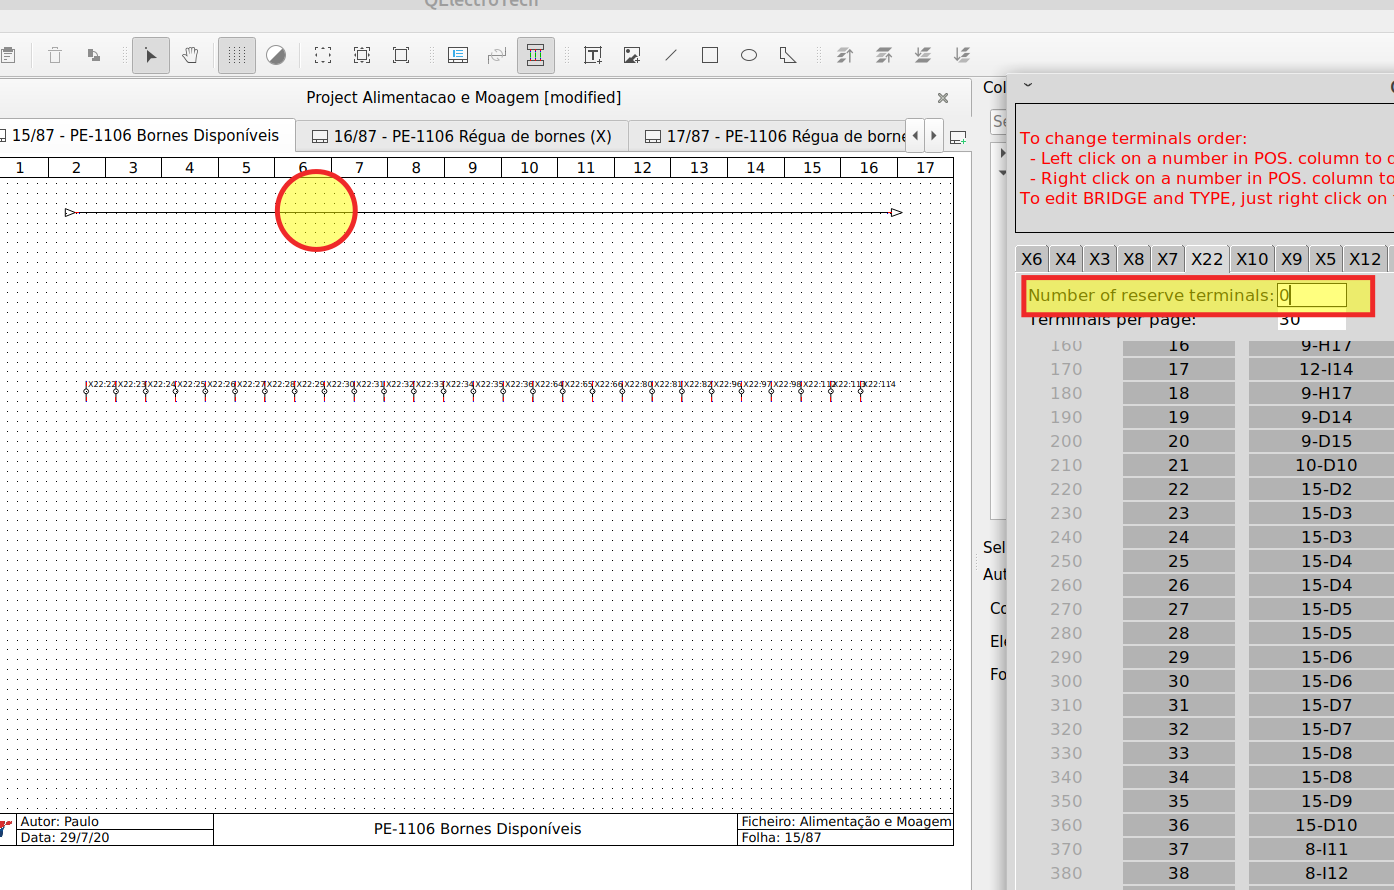
Task: Close the Project Alimentacao e Moagem window
Action: tap(942, 98)
